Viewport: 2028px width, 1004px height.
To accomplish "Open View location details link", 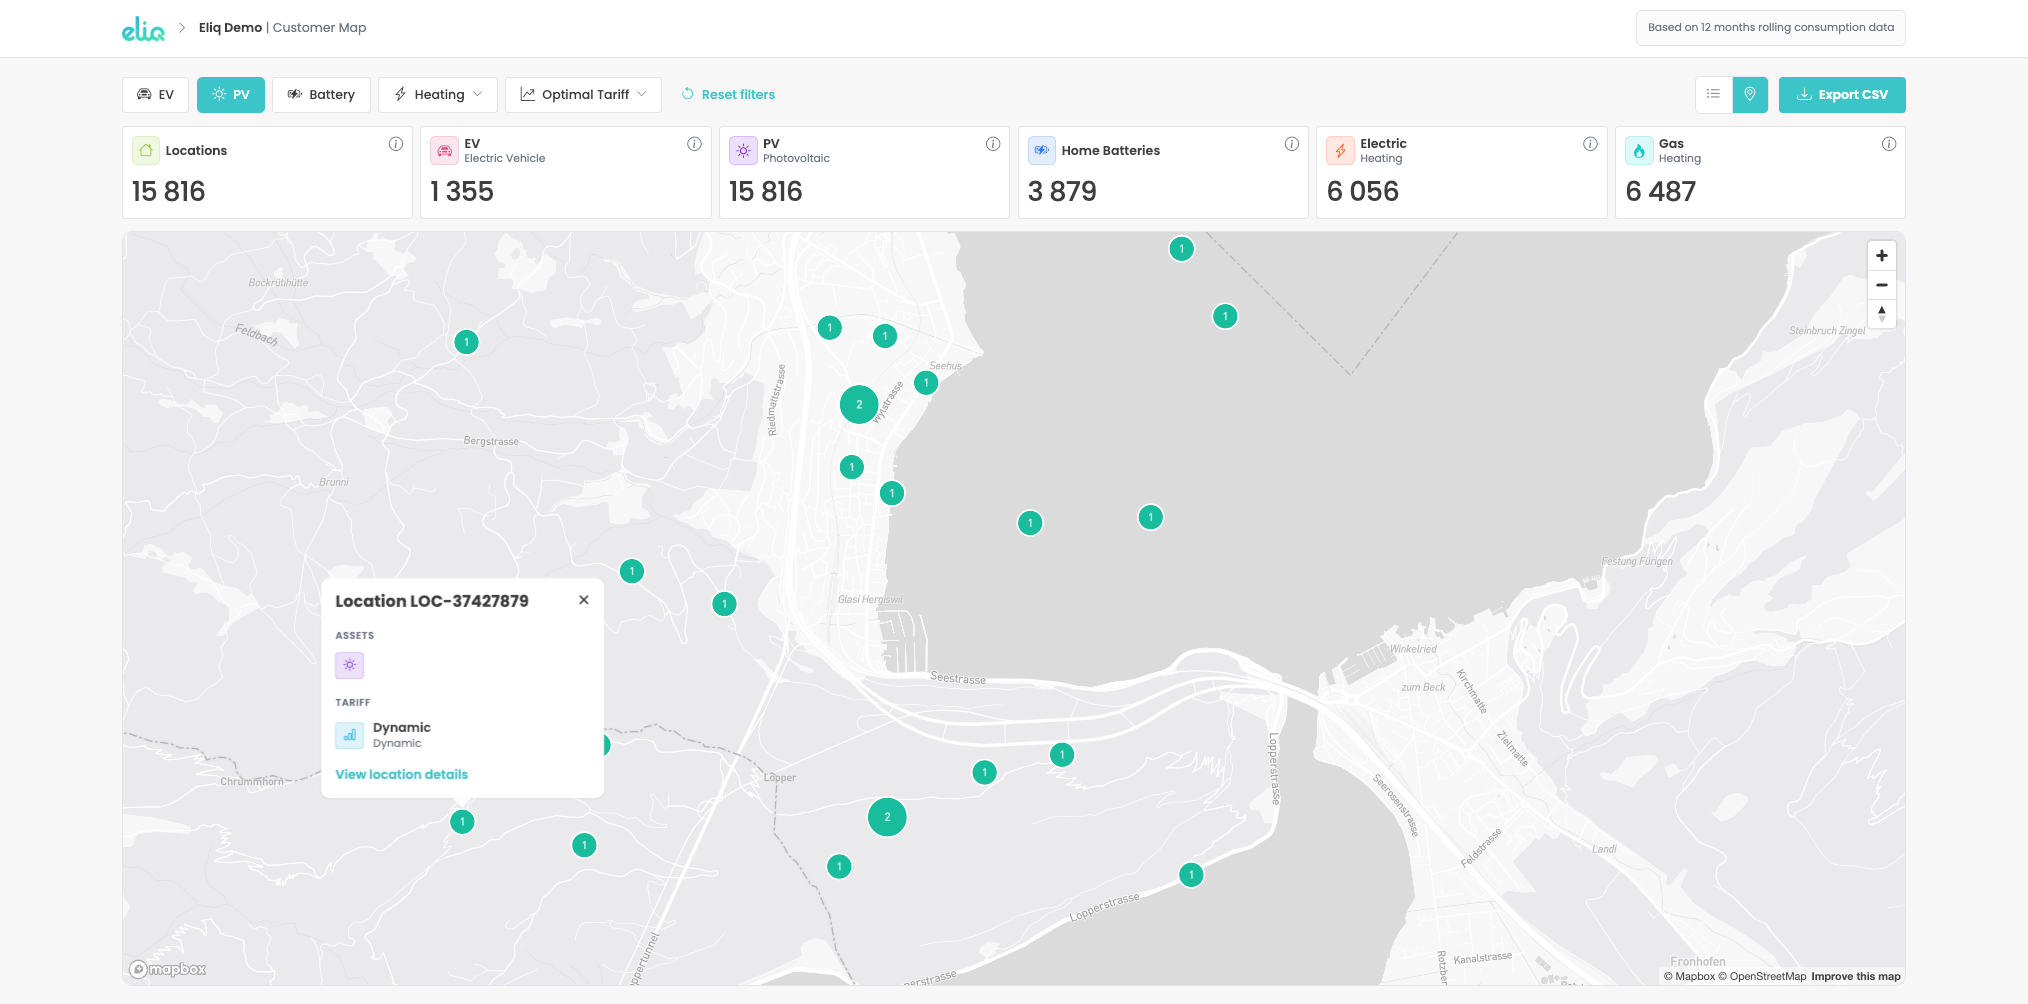I will point(401,774).
